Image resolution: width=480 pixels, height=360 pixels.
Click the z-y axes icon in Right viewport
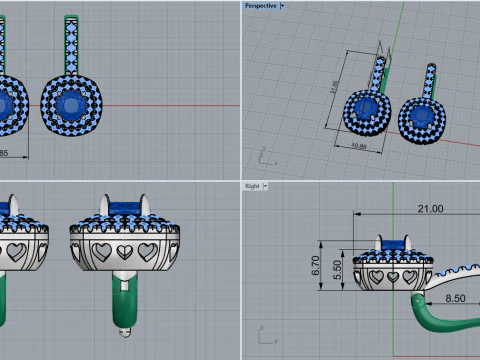tap(268, 335)
